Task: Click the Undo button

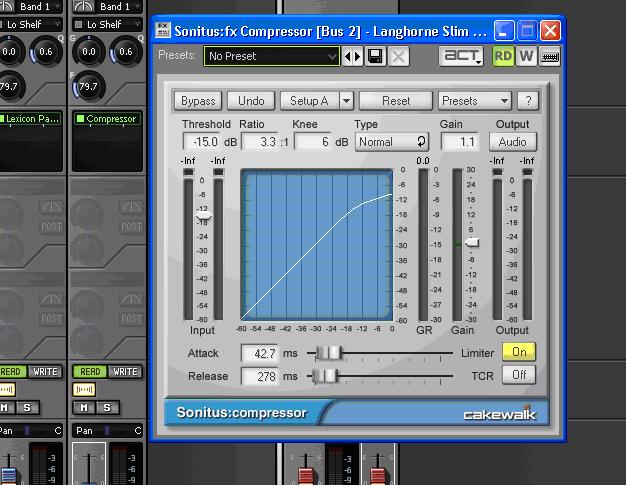Action: [251, 101]
